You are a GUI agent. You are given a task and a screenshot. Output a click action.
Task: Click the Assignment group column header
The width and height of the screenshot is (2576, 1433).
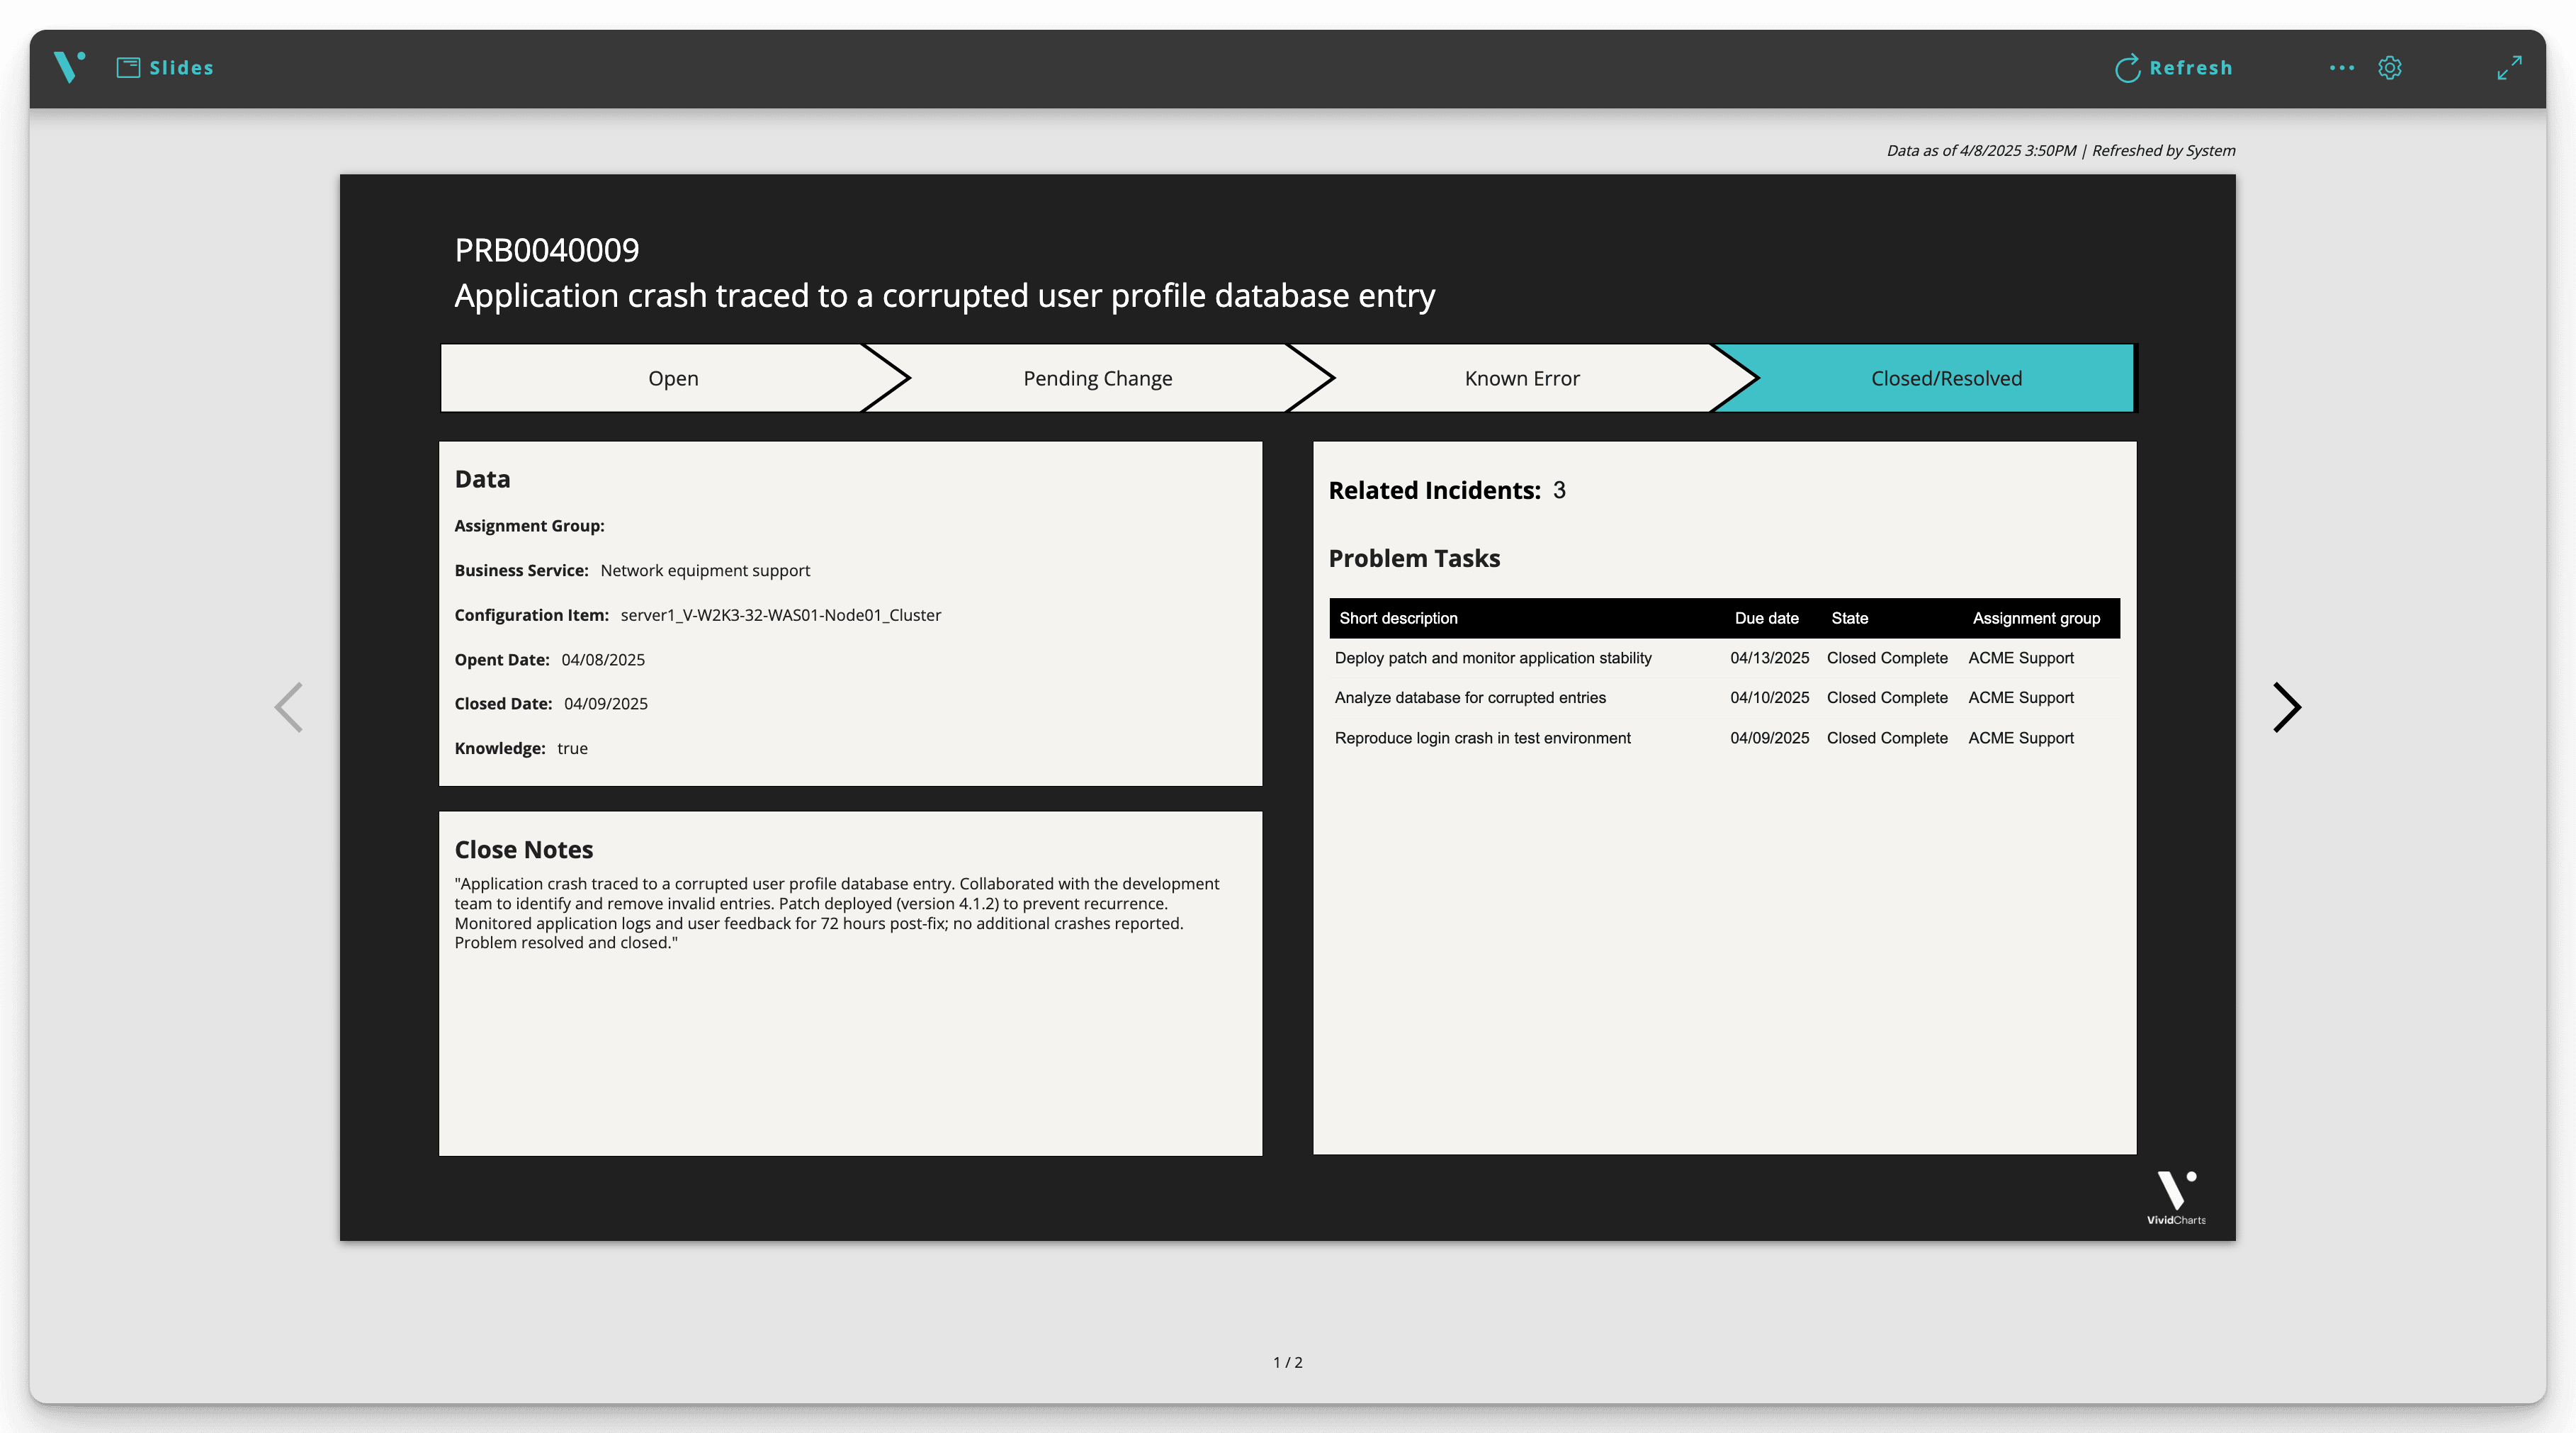(x=2036, y=618)
